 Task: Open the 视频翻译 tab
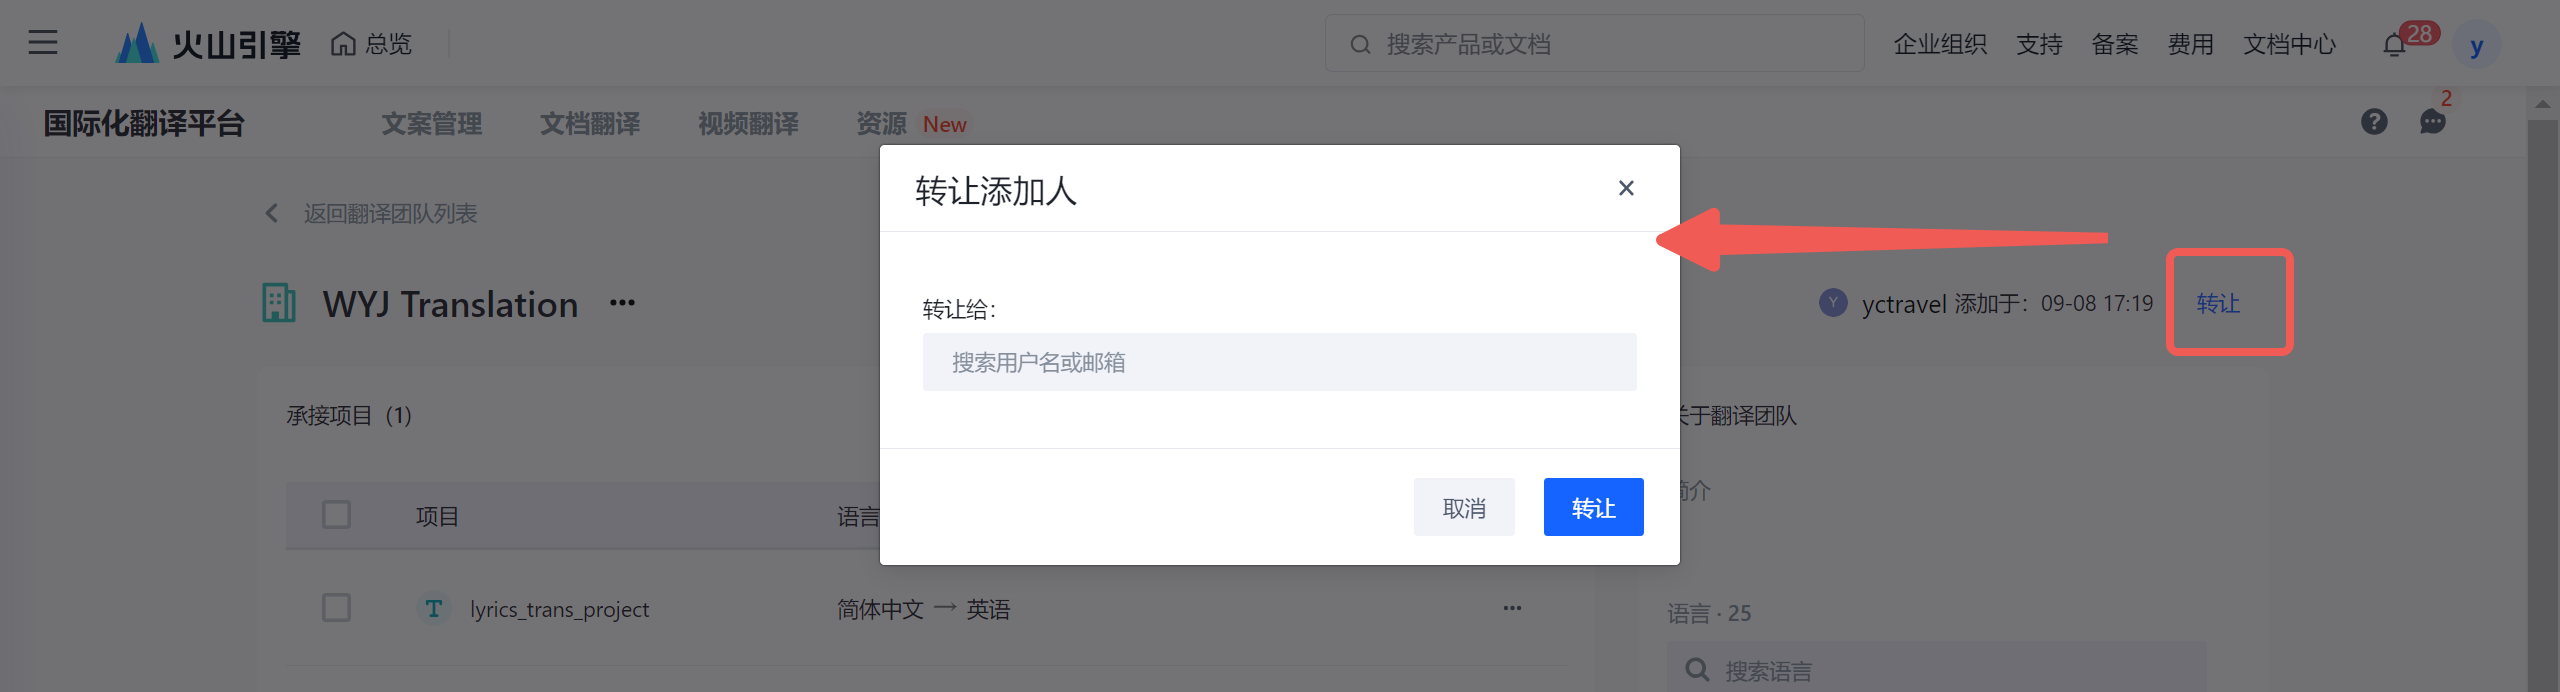pos(748,124)
